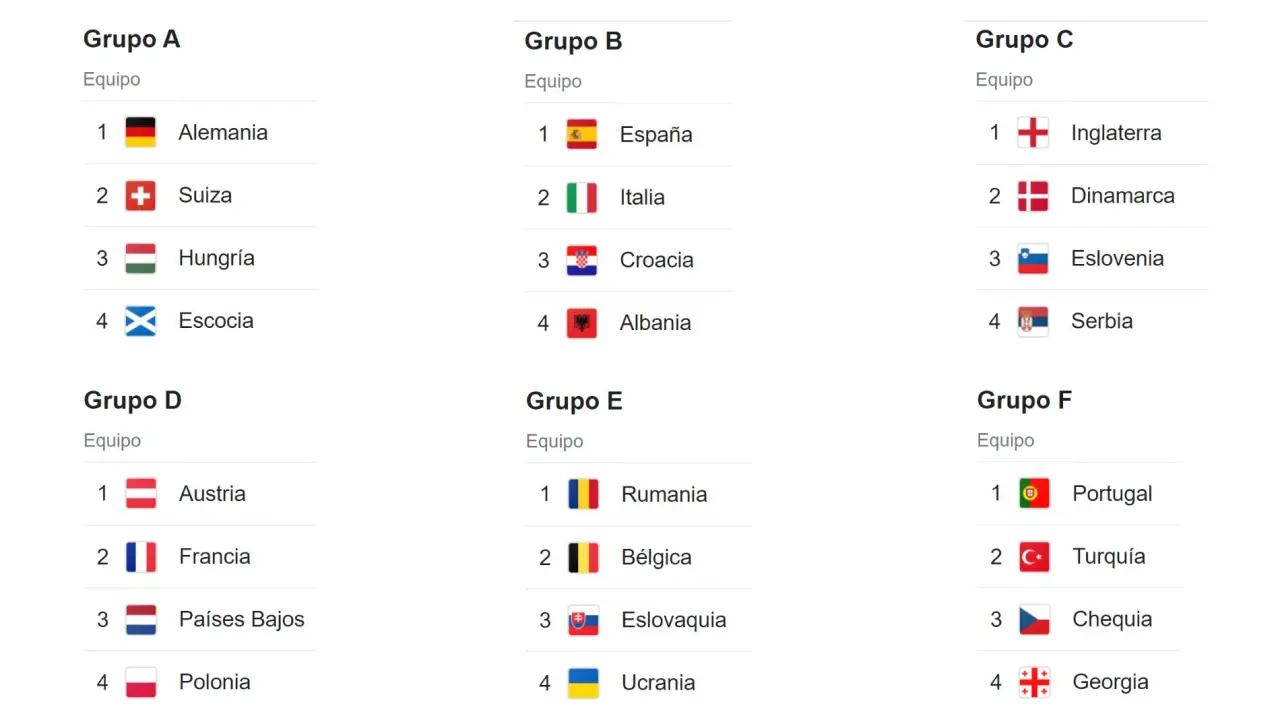Open the Eslovaquia team link

(x=673, y=620)
